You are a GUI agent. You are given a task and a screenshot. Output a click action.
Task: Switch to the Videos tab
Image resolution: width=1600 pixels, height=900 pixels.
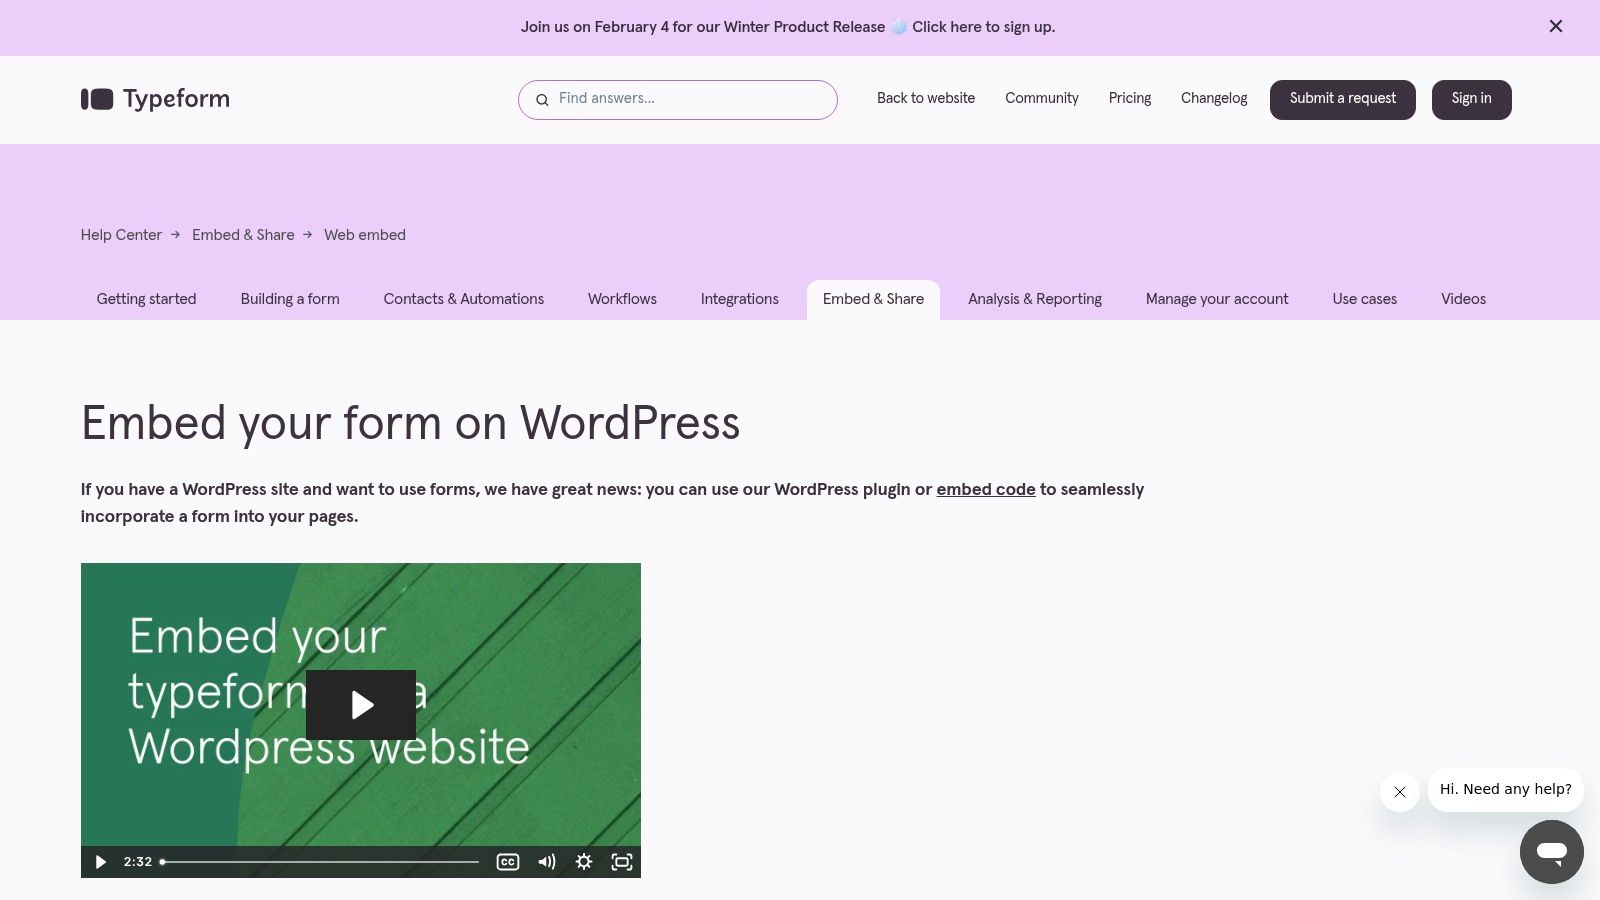(x=1463, y=299)
